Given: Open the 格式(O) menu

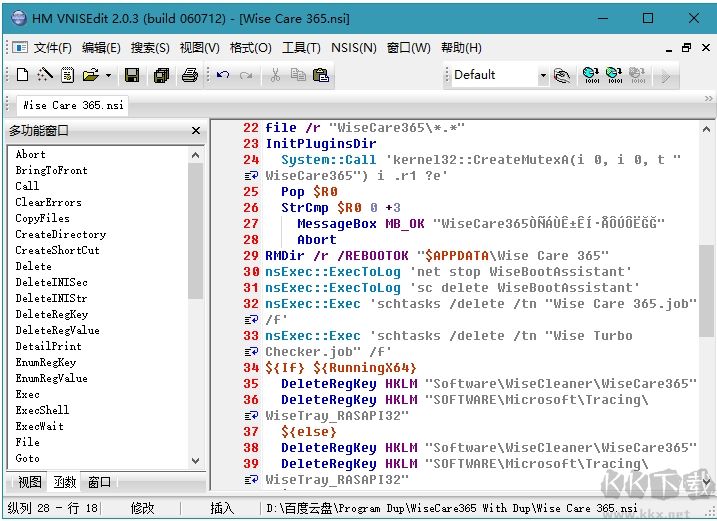Looking at the screenshot, I should click(x=250, y=47).
